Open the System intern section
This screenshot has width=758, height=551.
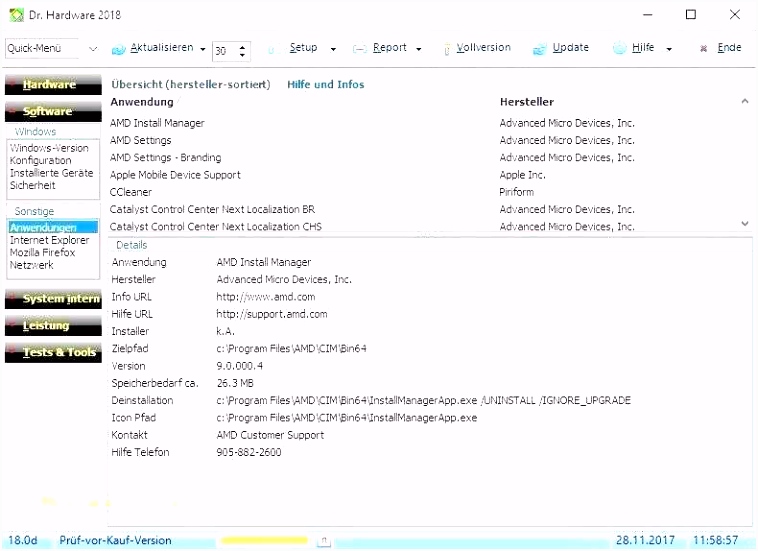tap(53, 299)
